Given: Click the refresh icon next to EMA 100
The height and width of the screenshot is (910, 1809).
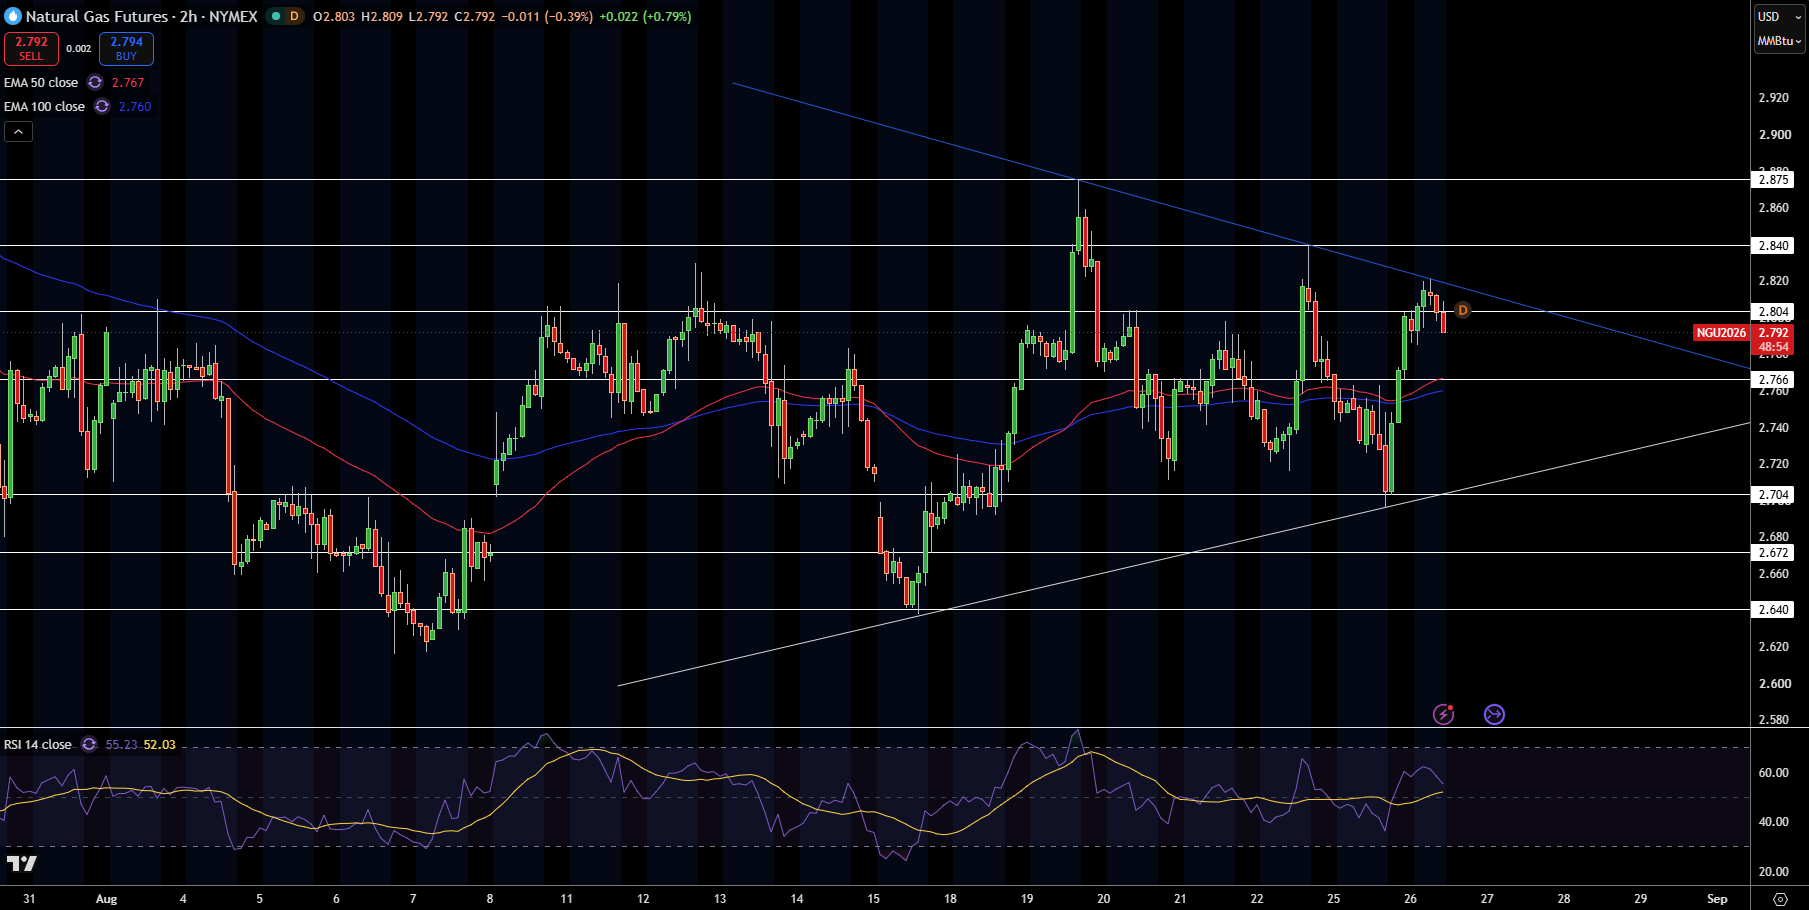Looking at the screenshot, I should point(102,106).
